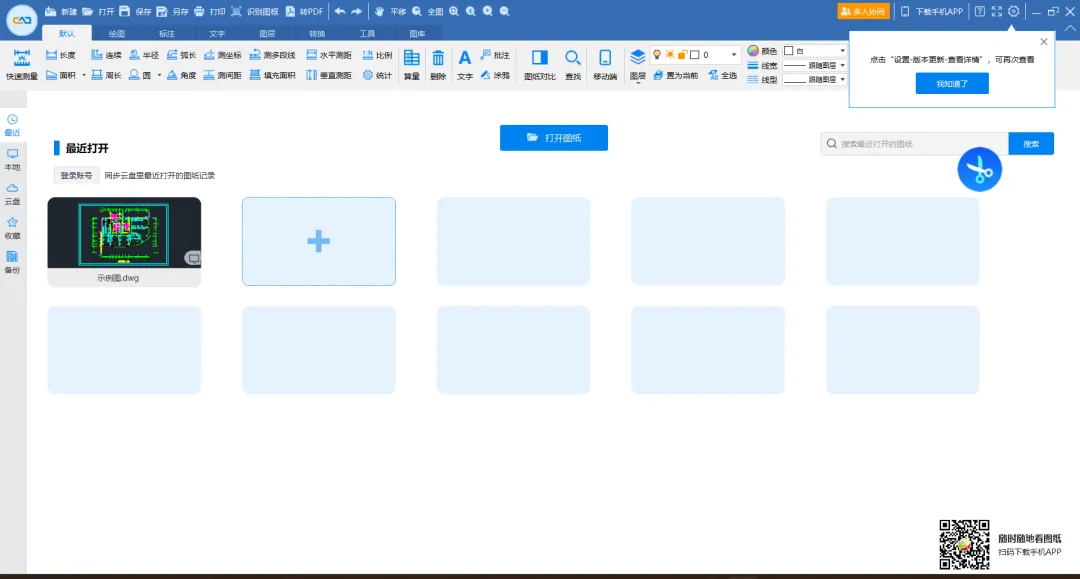Image resolution: width=1080 pixels, height=579 pixels.
Task: Select the 文字 text tool
Action: [x=465, y=65]
